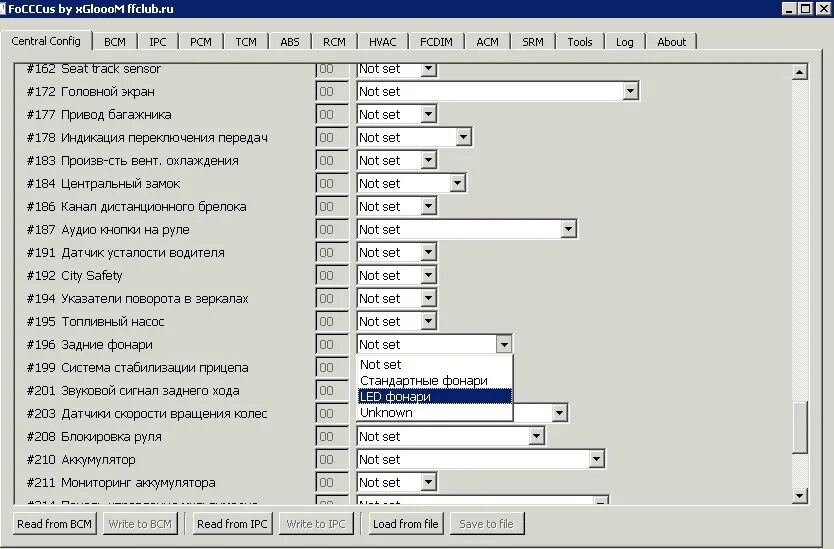The width and height of the screenshot is (834, 549).
Task: Open the Log tab
Action: (x=624, y=42)
